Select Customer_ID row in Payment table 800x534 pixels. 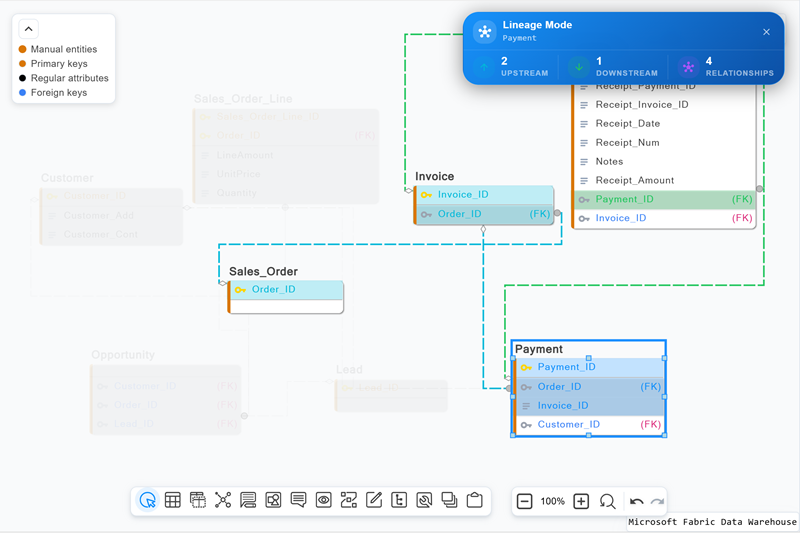tap(589, 425)
